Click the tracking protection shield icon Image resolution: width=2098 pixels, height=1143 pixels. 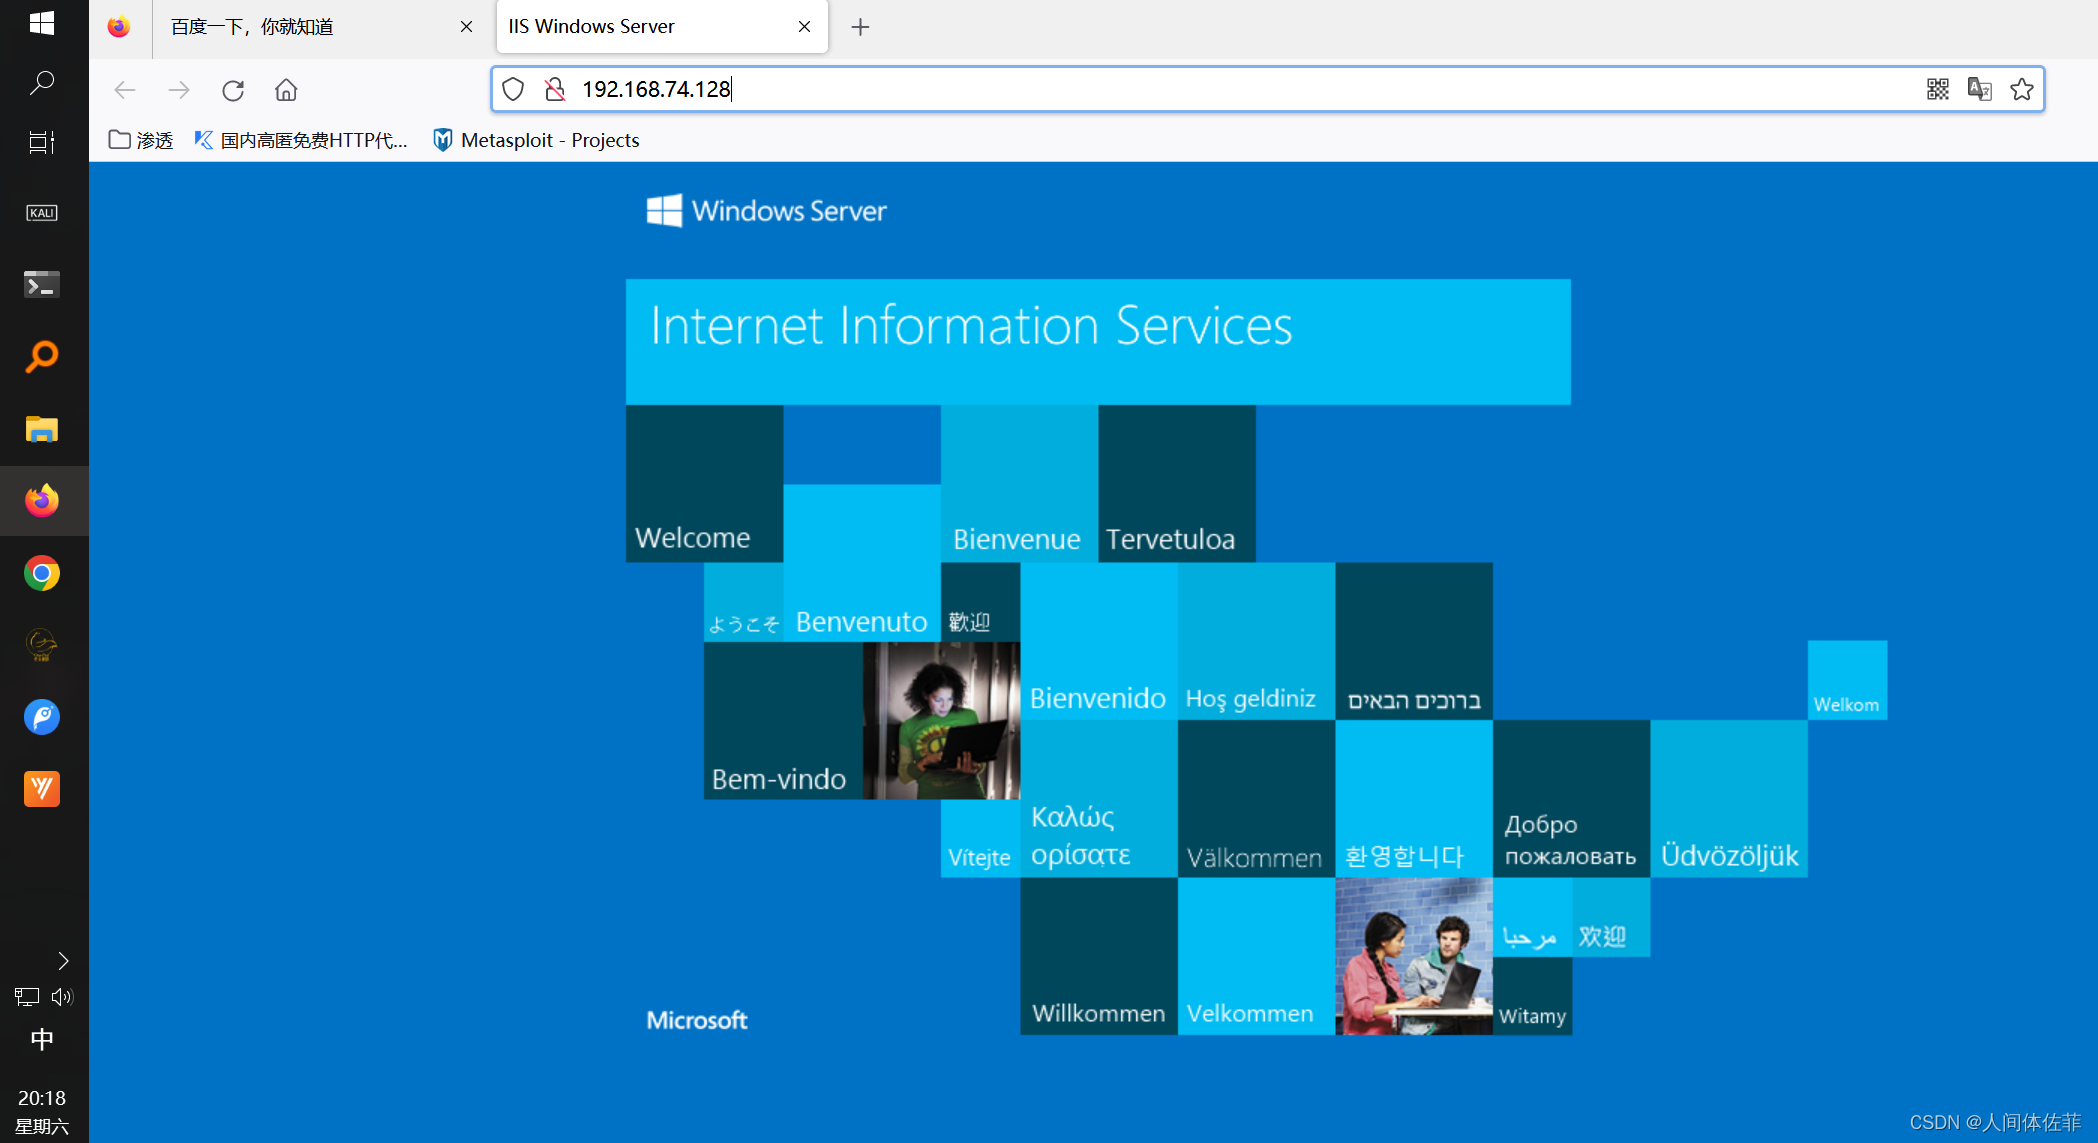(513, 89)
